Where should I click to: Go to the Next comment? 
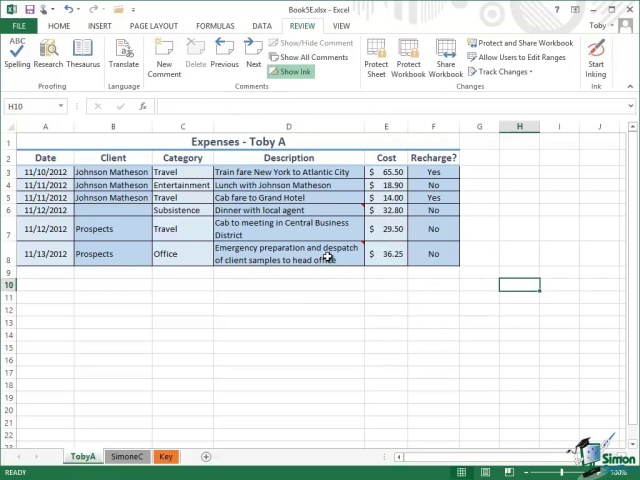coord(253,53)
